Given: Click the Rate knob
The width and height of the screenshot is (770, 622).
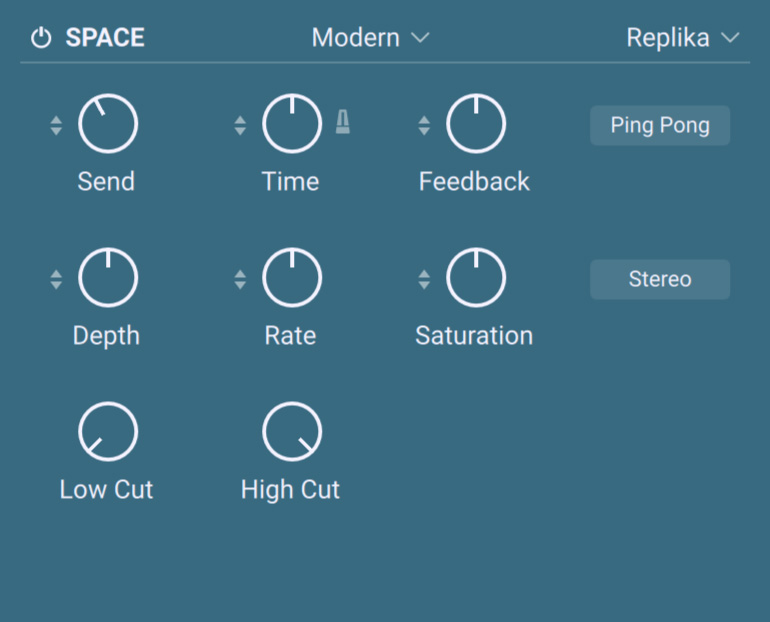Looking at the screenshot, I should tap(292, 278).
